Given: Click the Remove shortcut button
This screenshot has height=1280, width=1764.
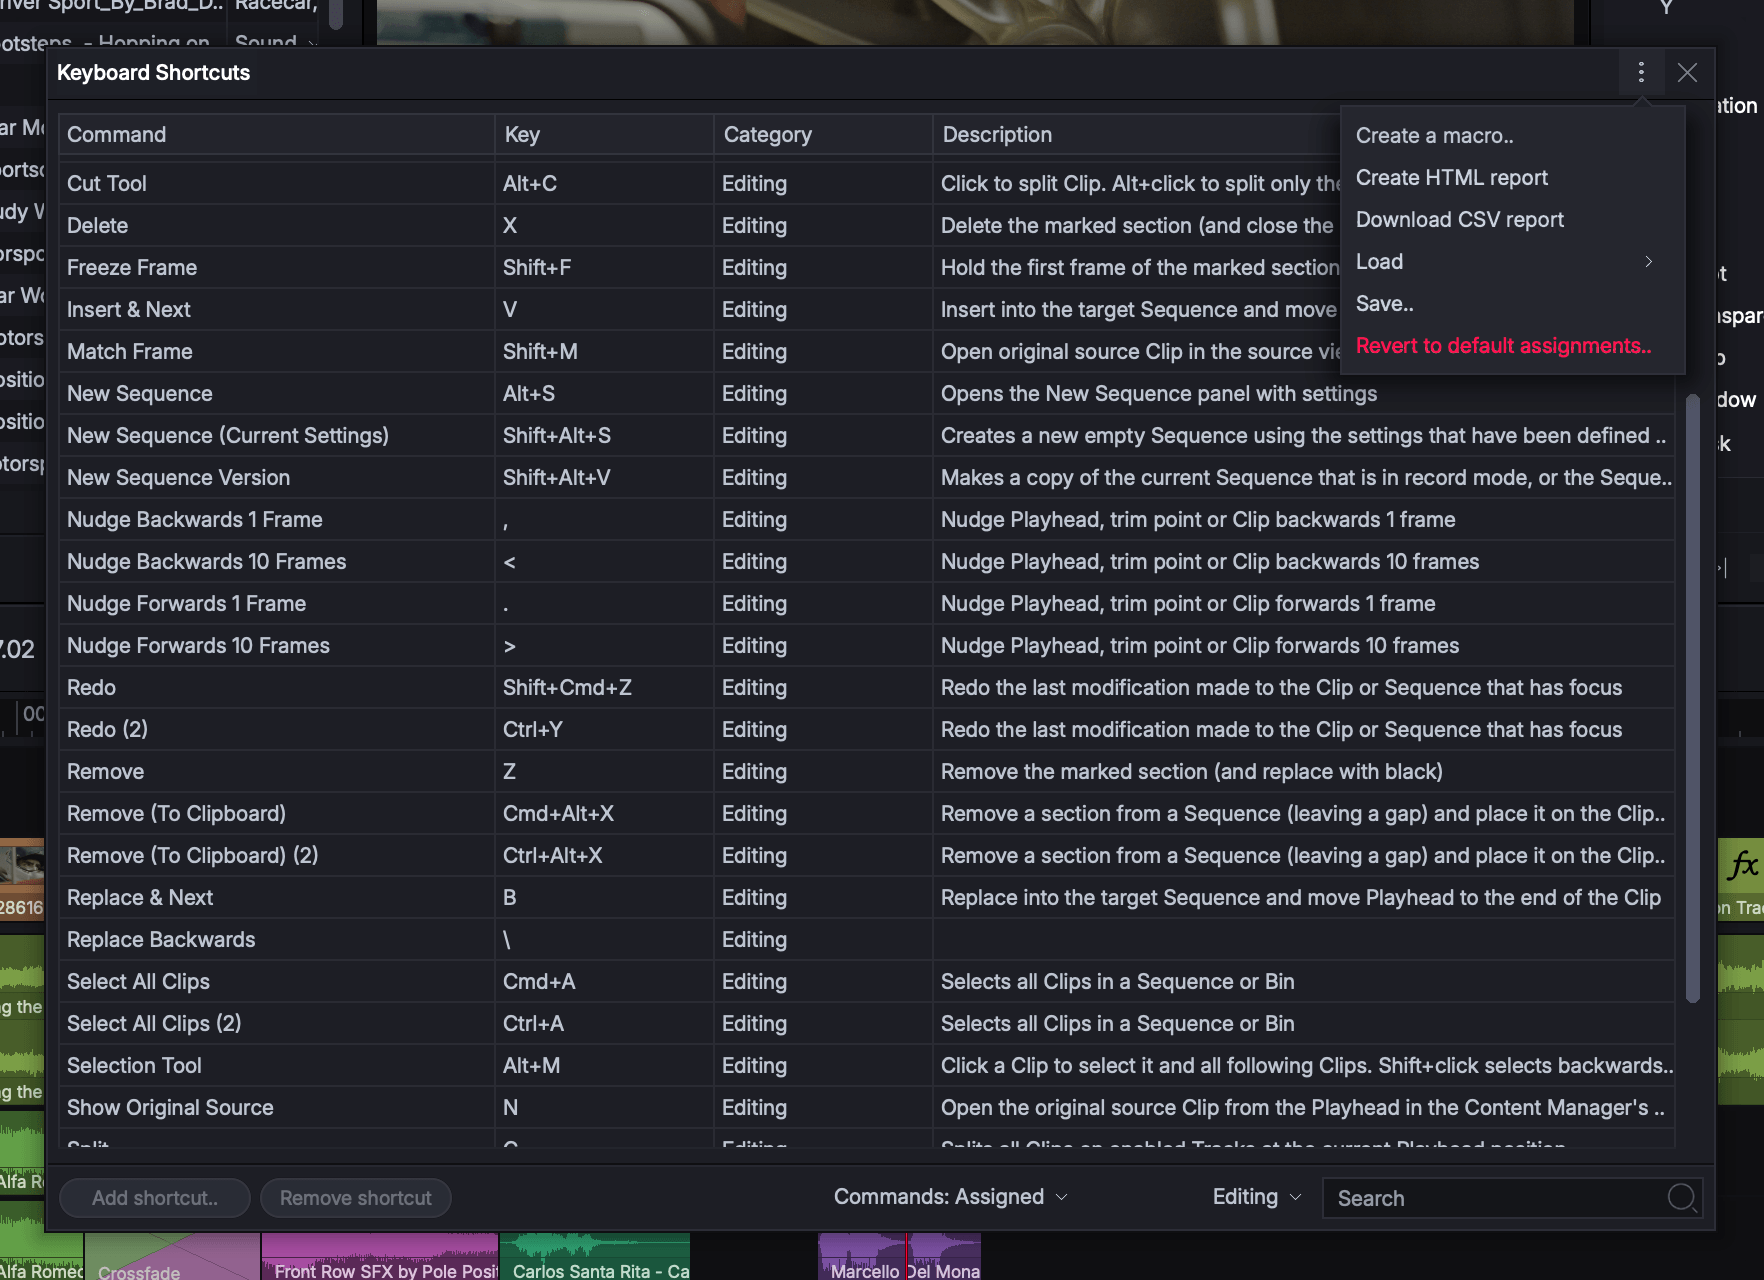Looking at the screenshot, I should (356, 1198).
